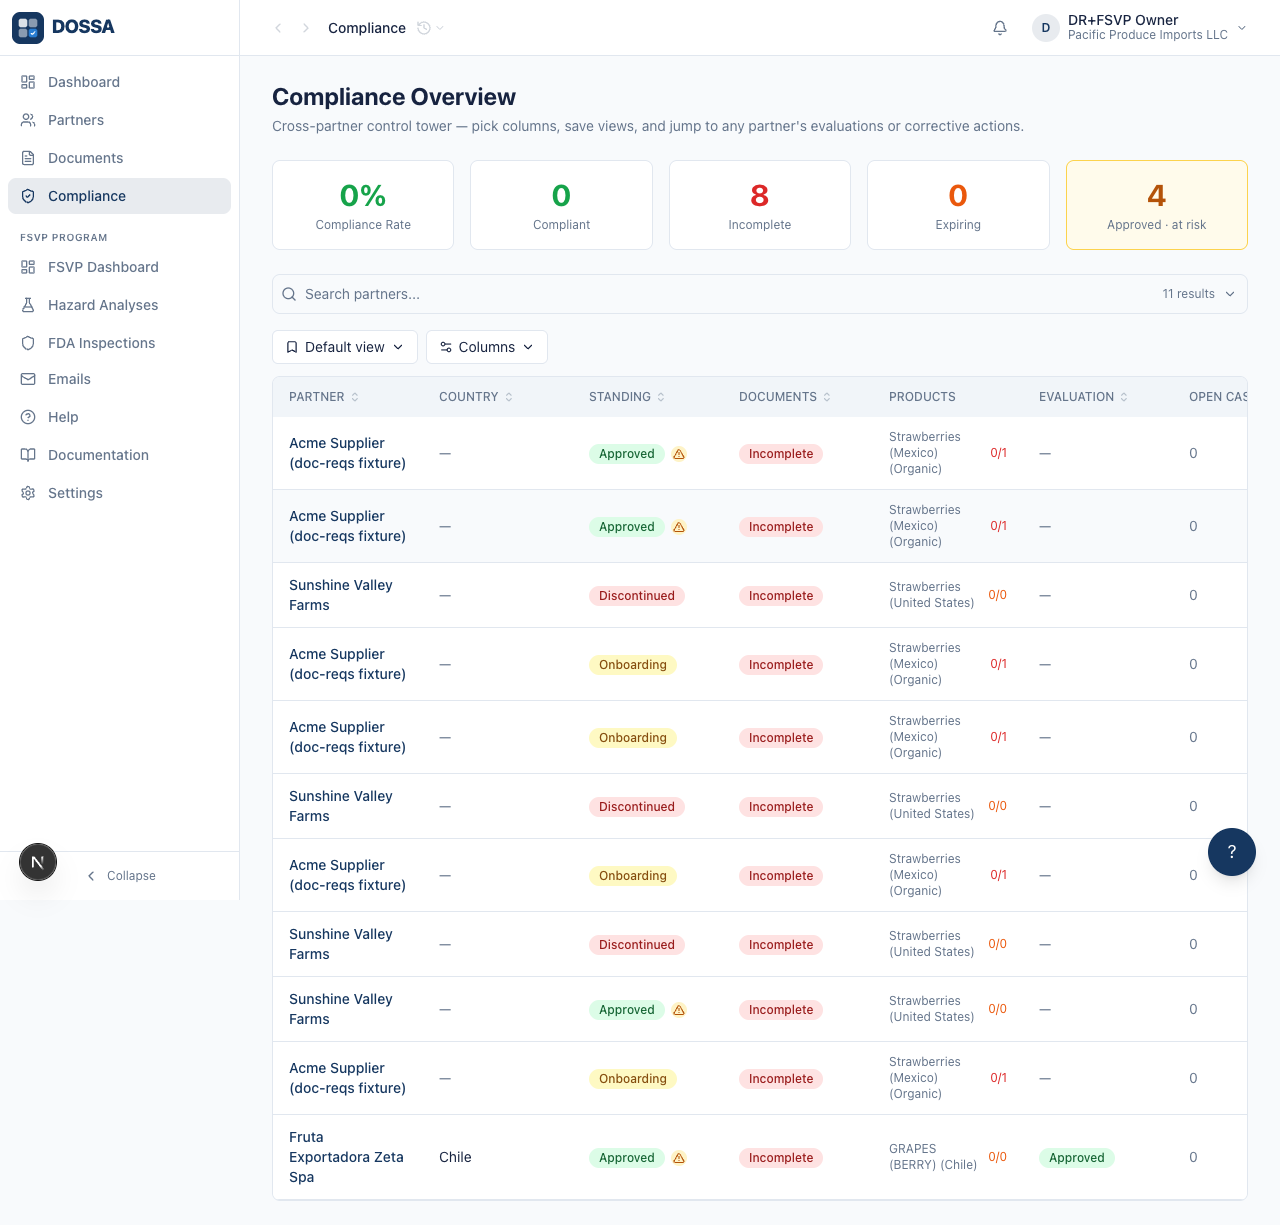Viewport: 1280px width, 1225px height.
Task: Open Dashboard in the sidebar
Action: [119, 82]
